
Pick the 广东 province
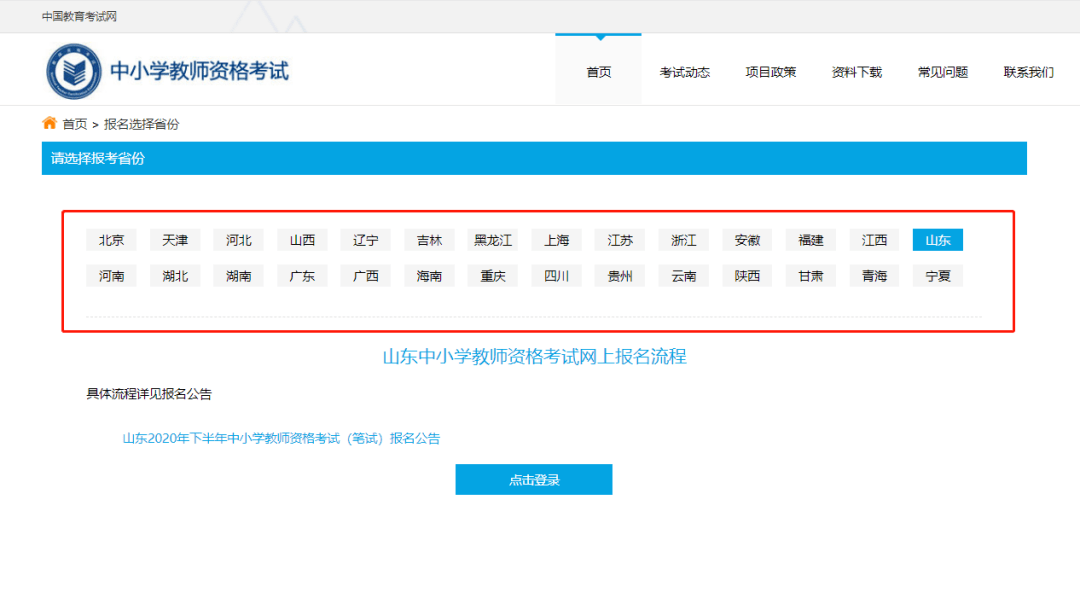point(302,276)
